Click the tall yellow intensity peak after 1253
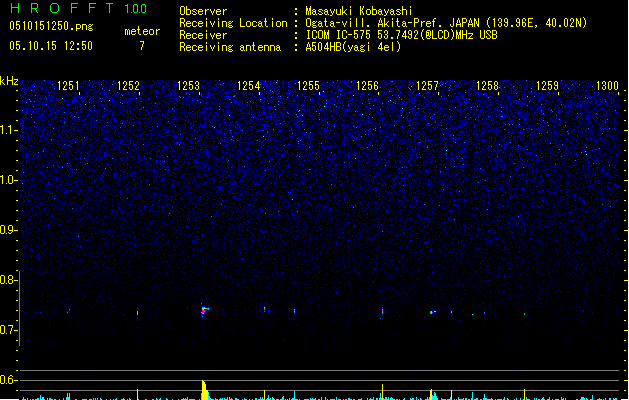 pyautogui.click(x=205, y=390)
